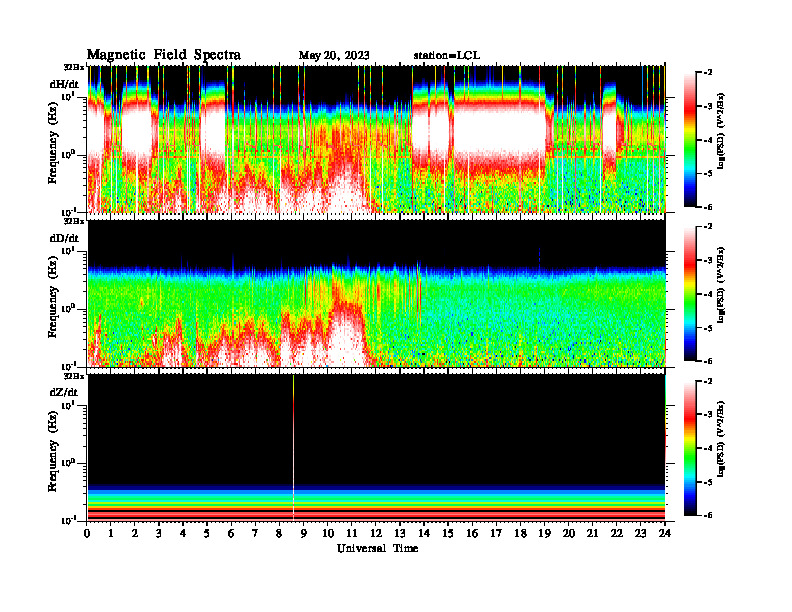Click the dH/dt spectrogram plot
This screenshot has height=612, width=792.
point(377,139)
